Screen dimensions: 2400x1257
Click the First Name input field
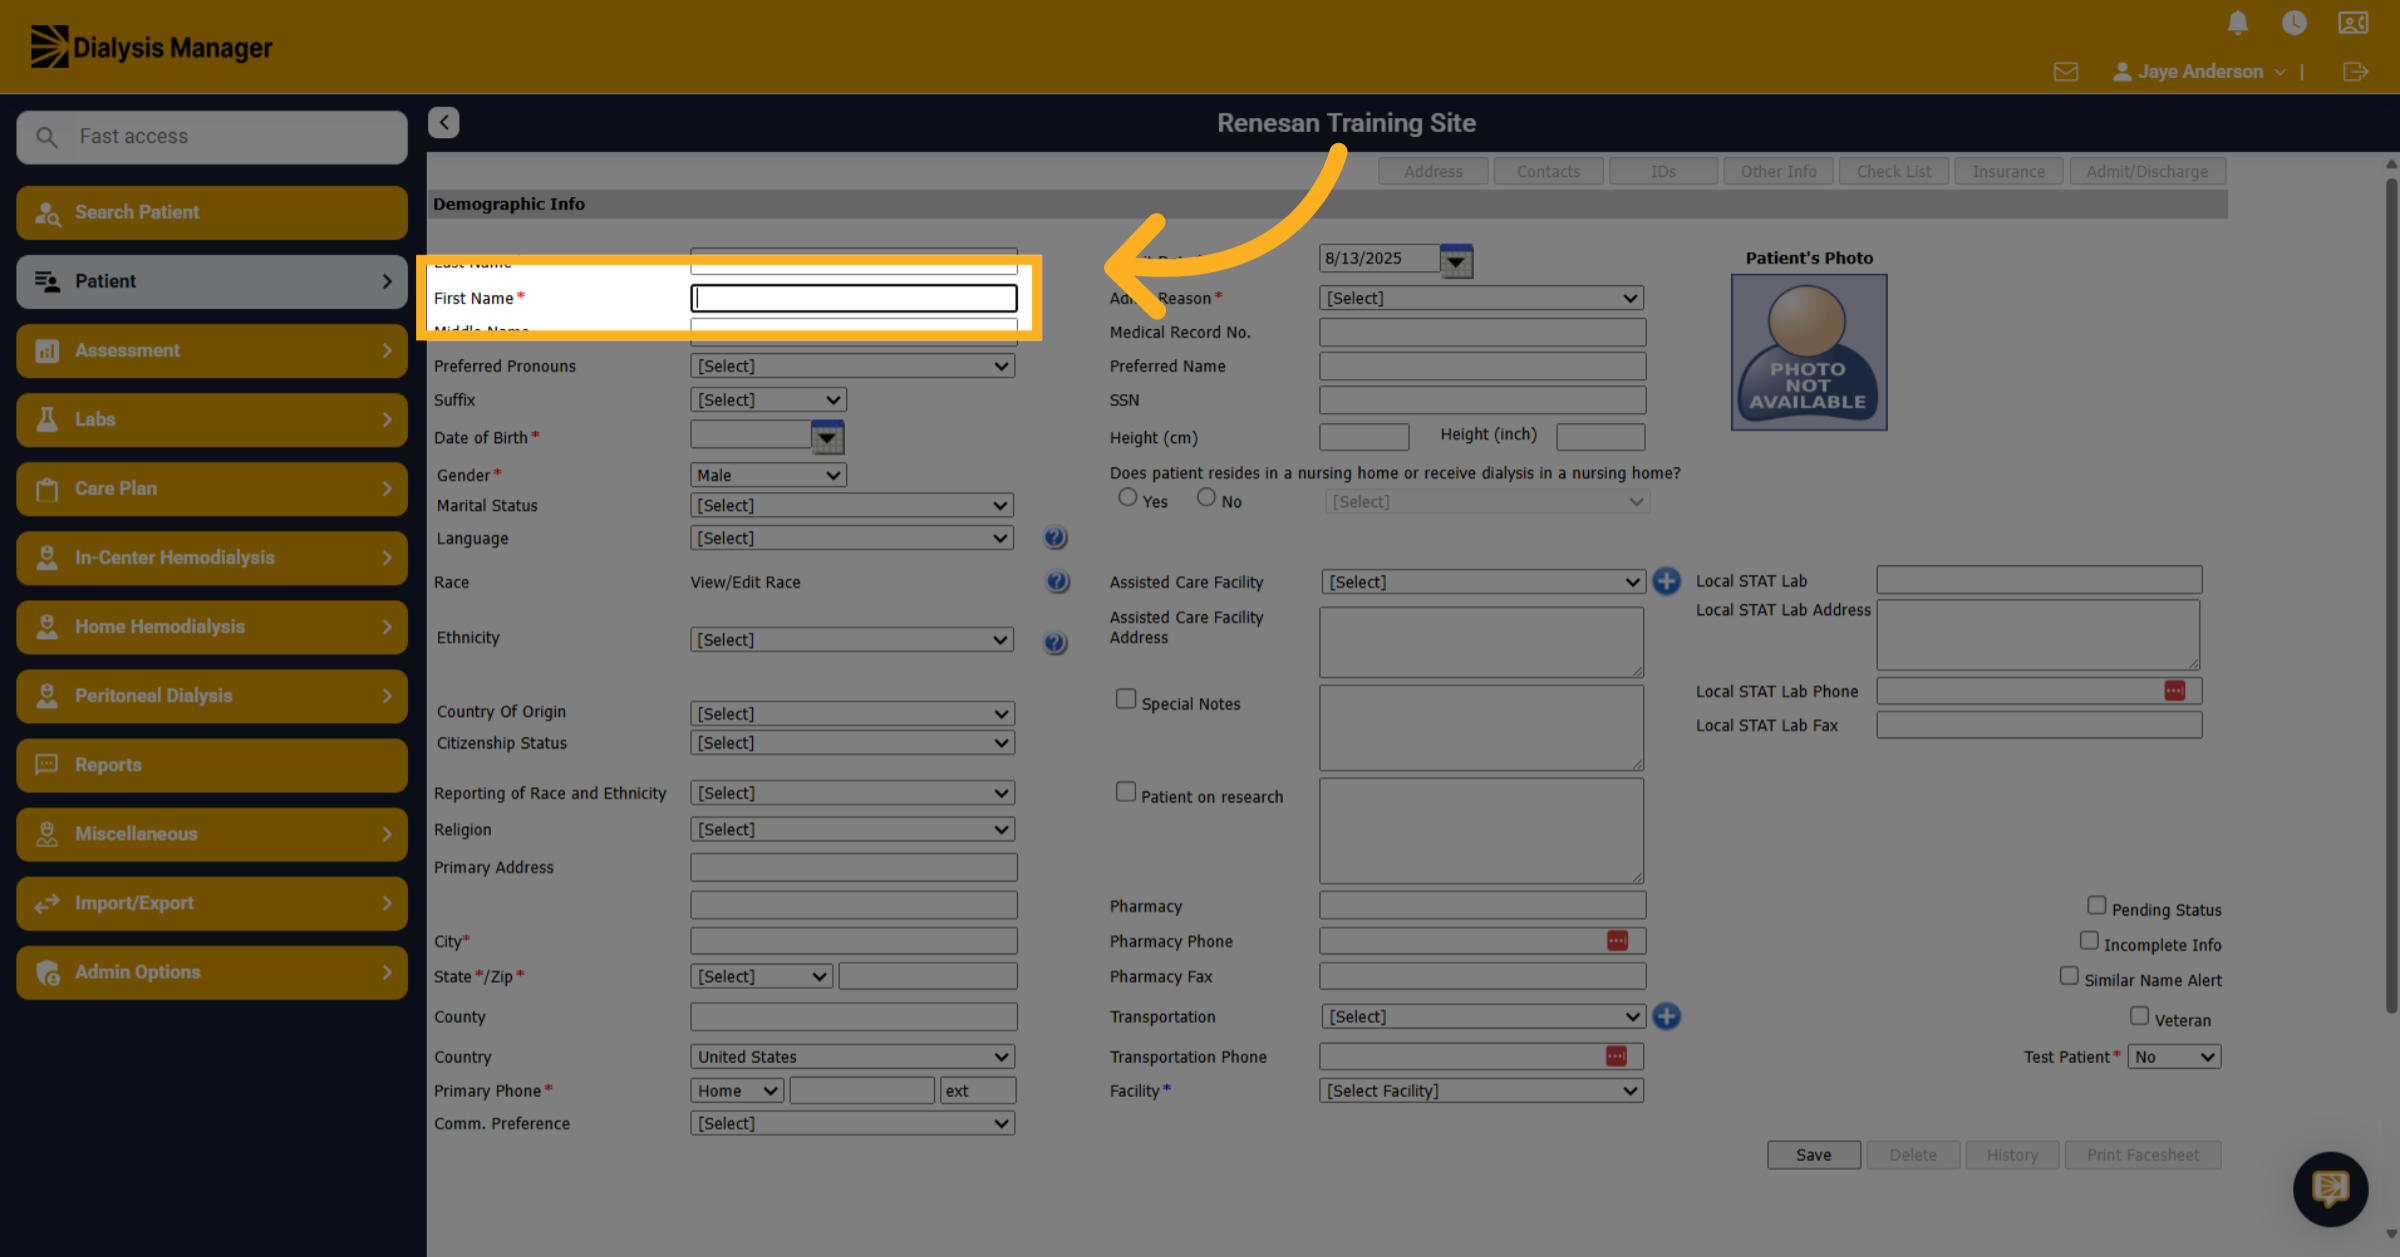[854, 298]
